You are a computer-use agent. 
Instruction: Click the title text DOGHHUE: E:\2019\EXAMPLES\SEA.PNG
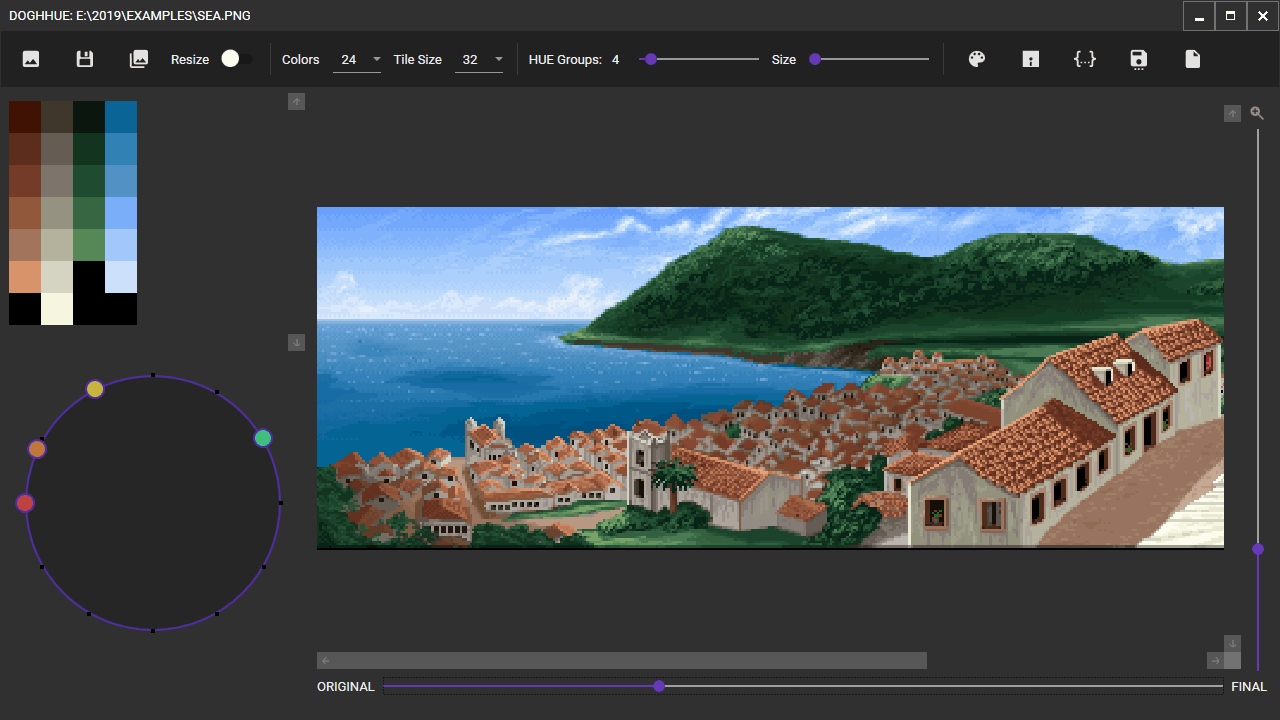point(129,16)
